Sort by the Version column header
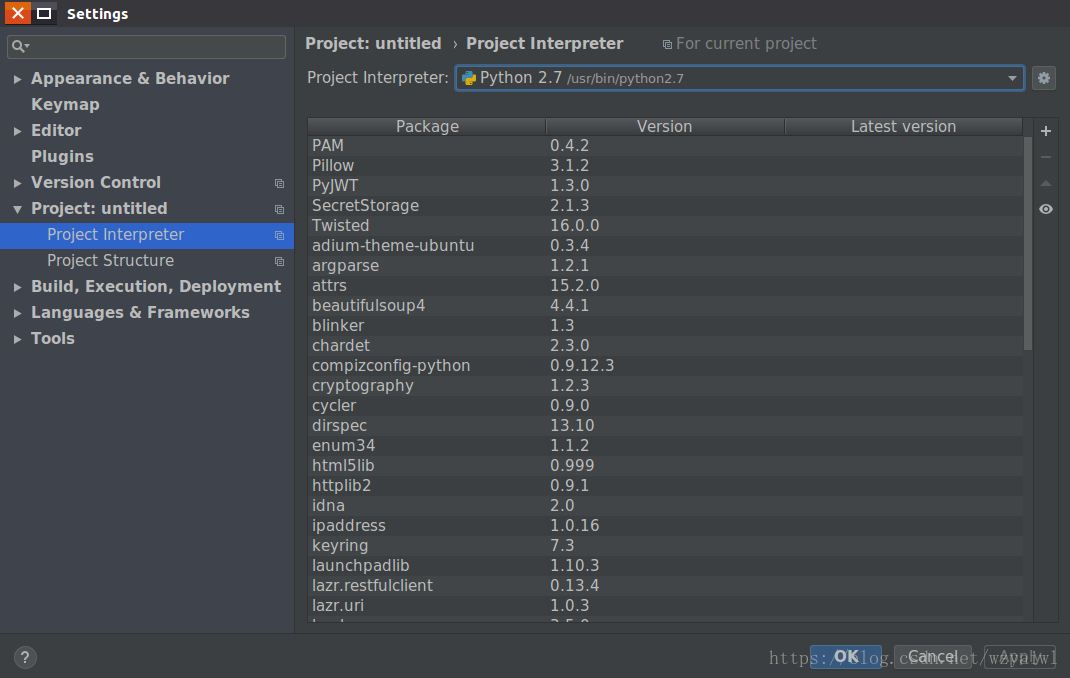 [665, 127]
